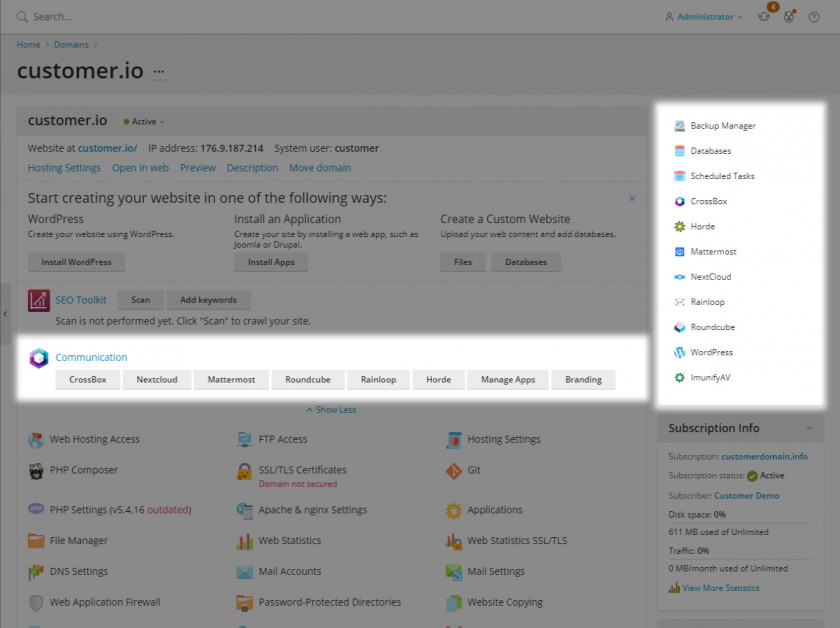Viewport: 840px width, 628px height.
Task: Click the PHP Composer icon
Action: (36, 471)
